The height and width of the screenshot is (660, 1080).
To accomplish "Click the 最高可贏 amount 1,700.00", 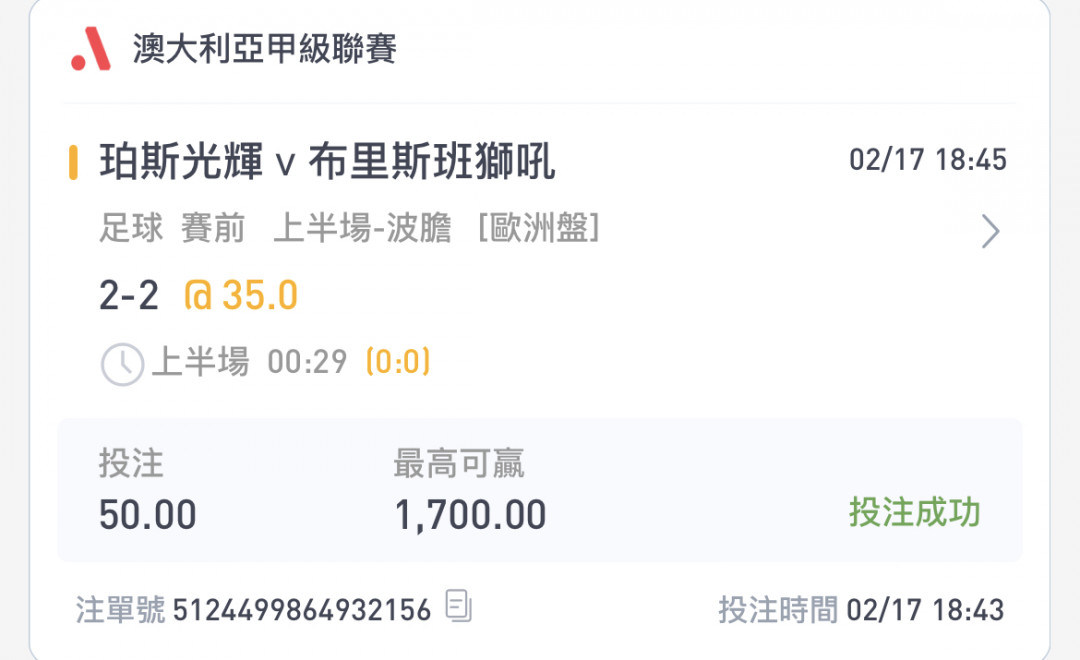I will [470, 515].
